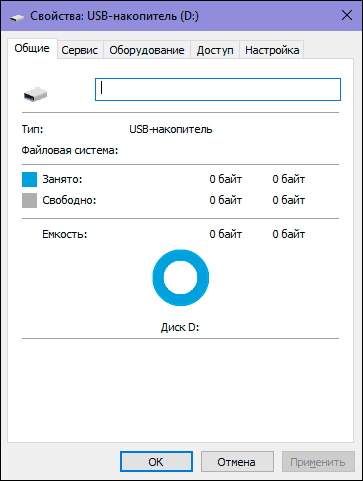Click the volume label text field

coord(218,89)
